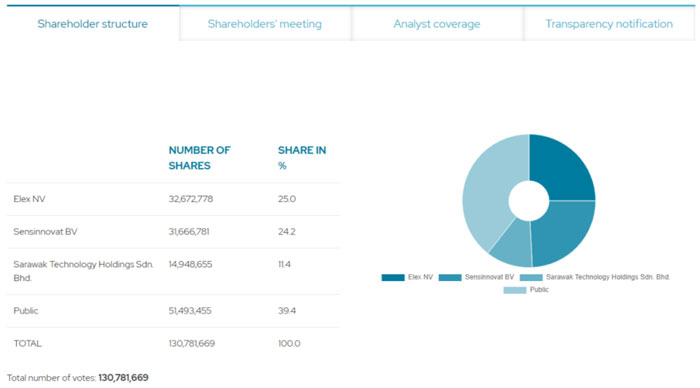
Task: Toggle Sensinnovat BV legend label in chart
Action: [x=489, y=277]
